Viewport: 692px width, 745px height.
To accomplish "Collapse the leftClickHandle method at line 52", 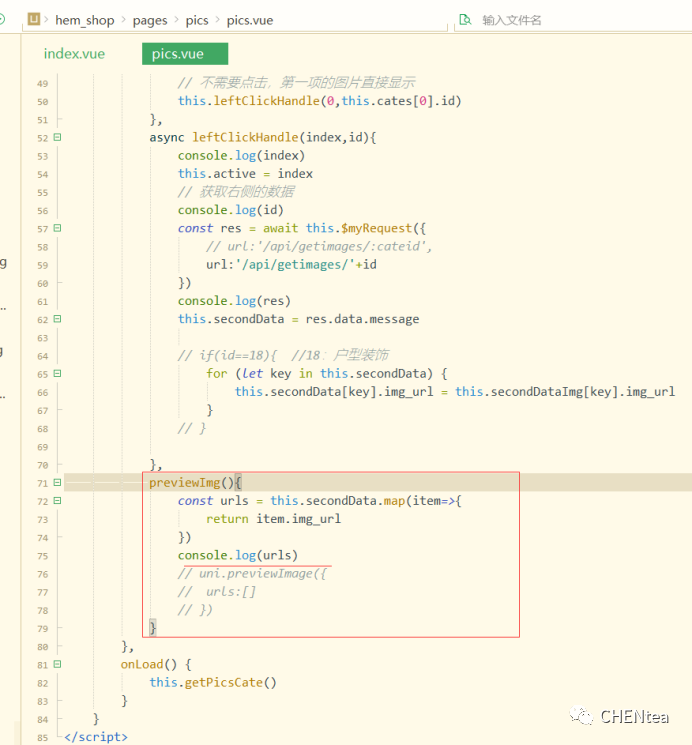I will pos(57,138).
